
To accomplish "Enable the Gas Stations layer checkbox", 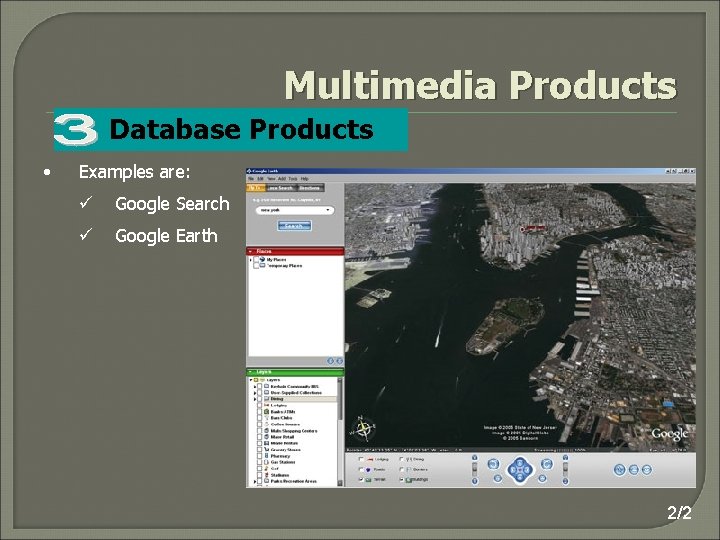I will coord(259,462).
